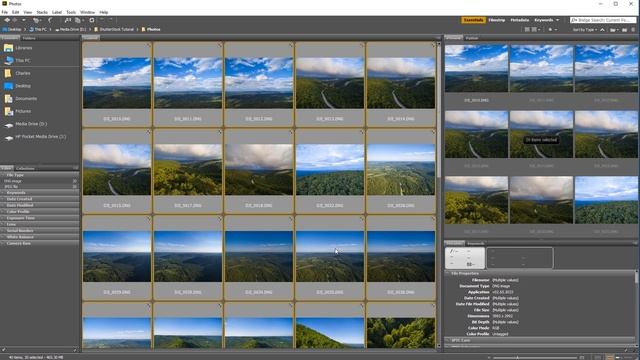Open the Sort by Type dropdown
The width and height of the screenshot is (640, 360).
(584, 29)
